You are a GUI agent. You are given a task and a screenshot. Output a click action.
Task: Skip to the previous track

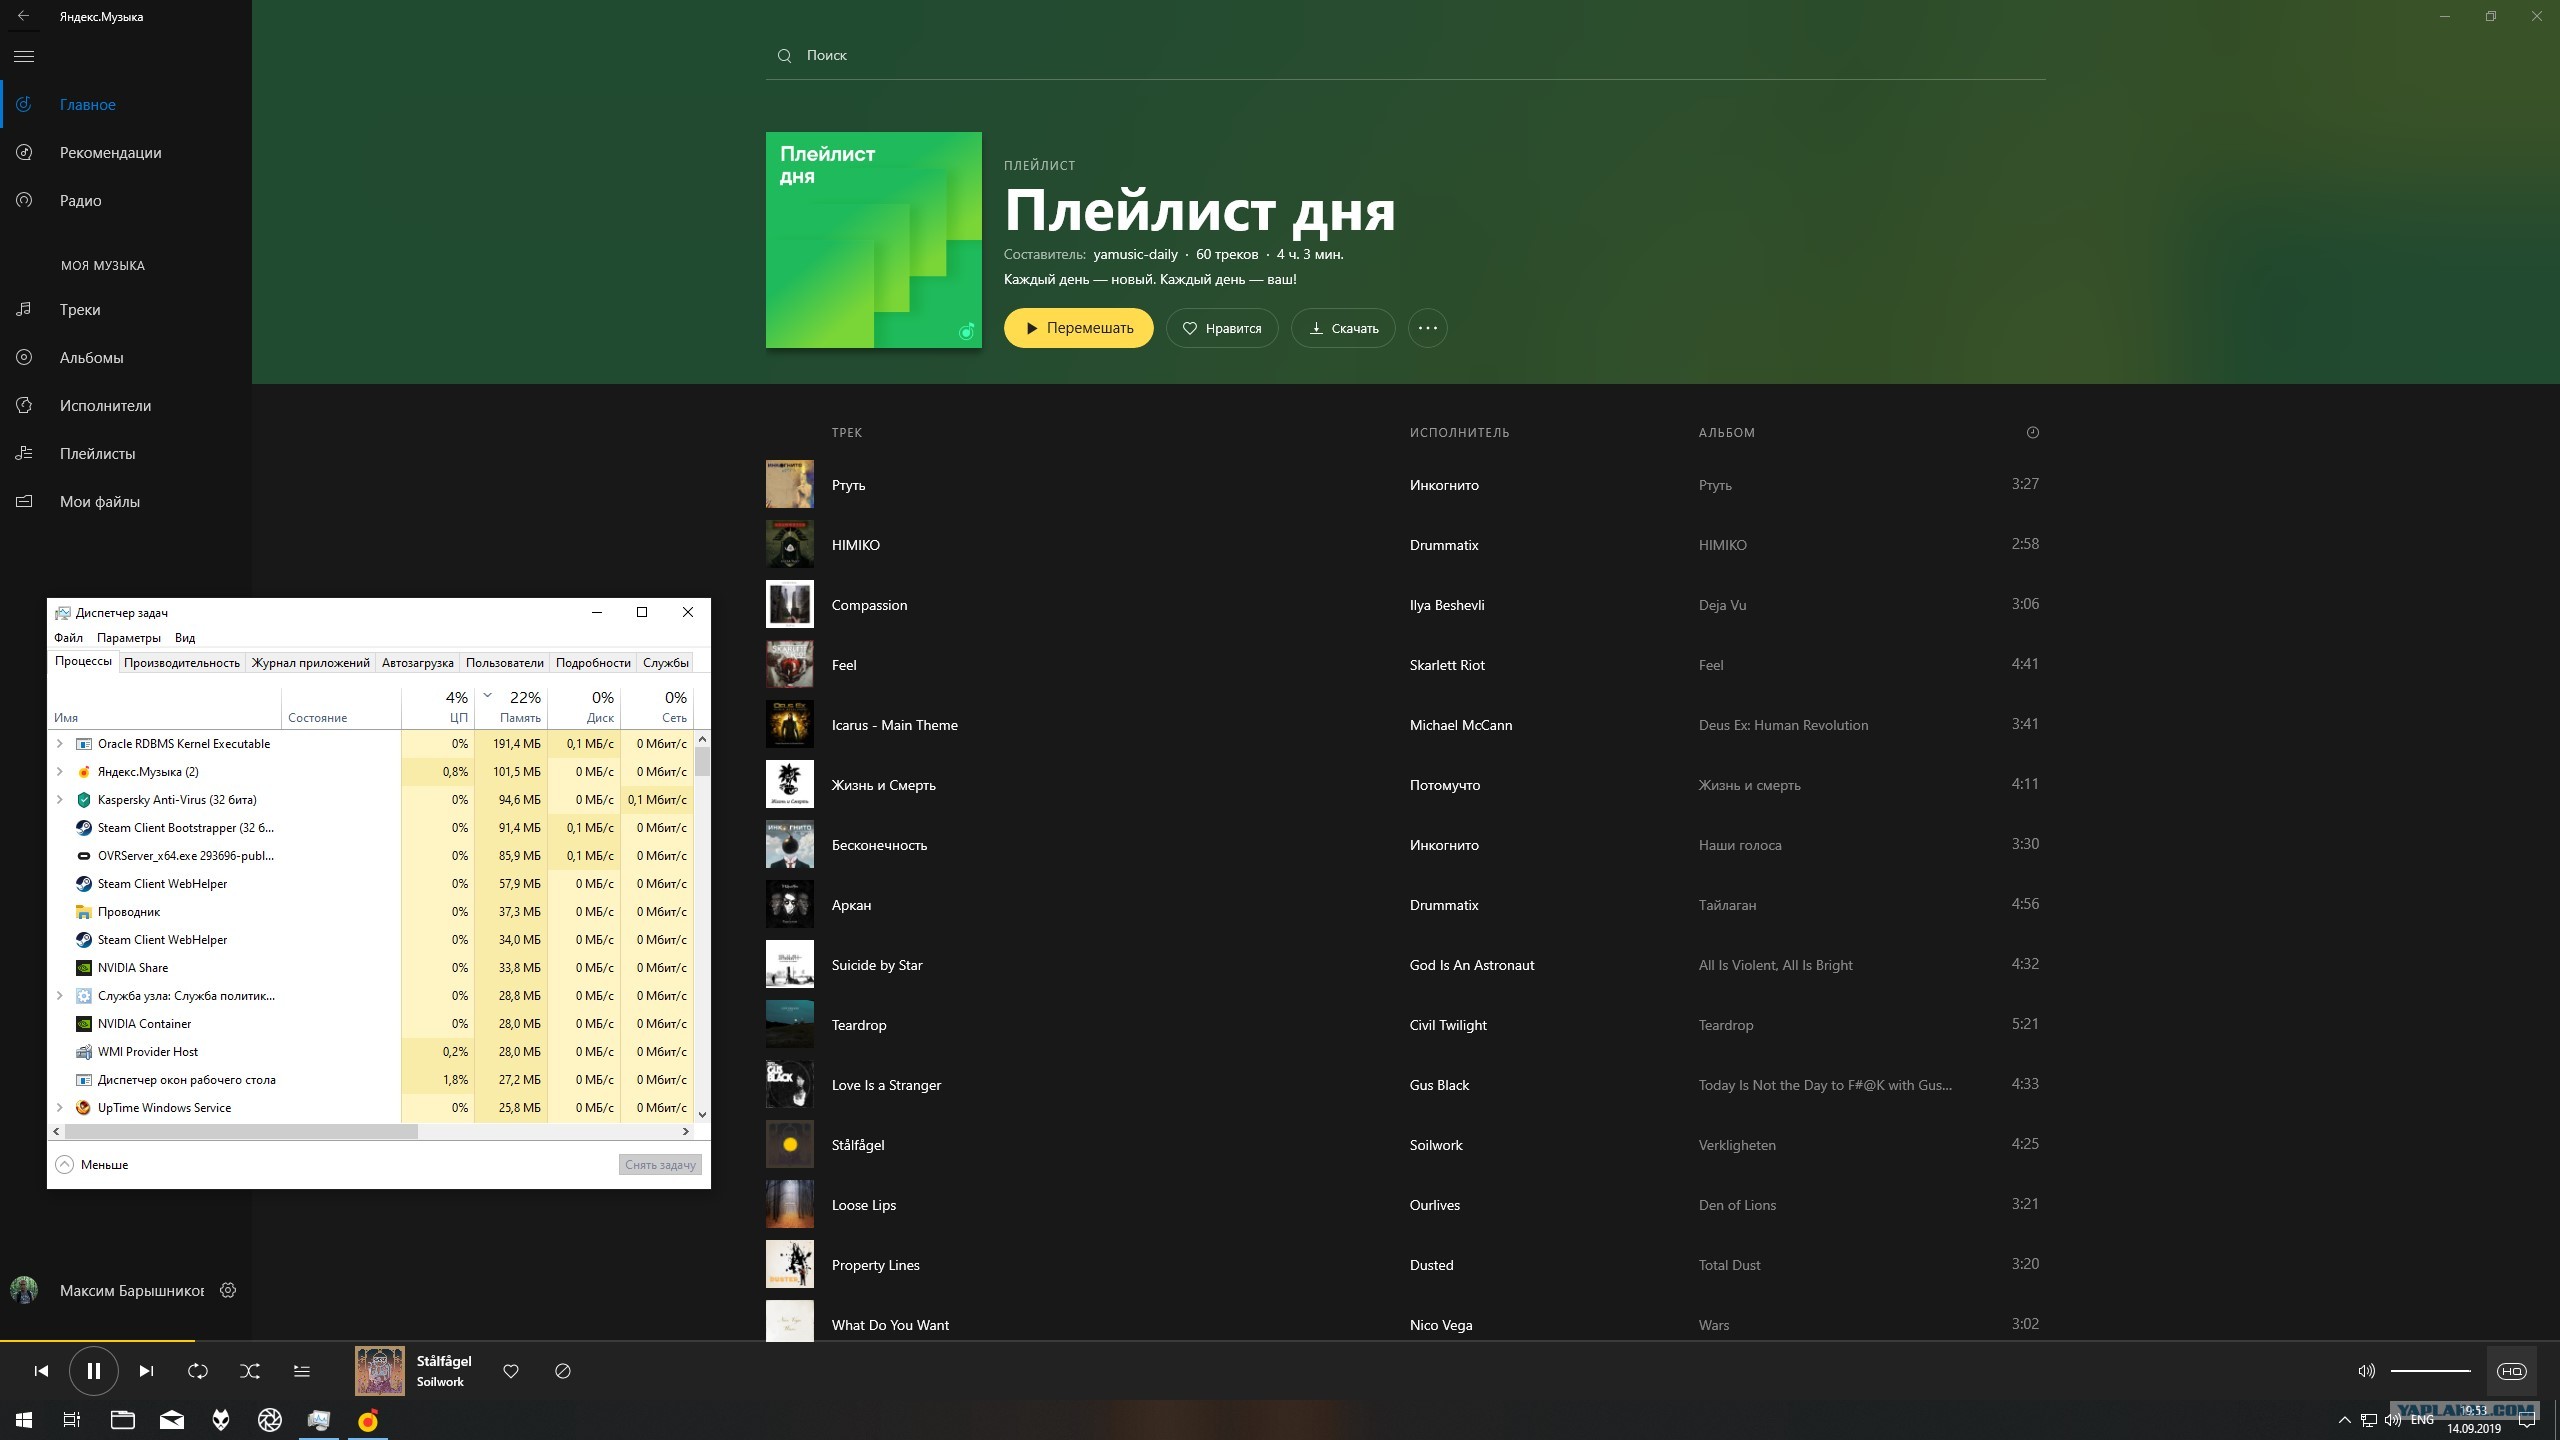tap(41, 1371)
